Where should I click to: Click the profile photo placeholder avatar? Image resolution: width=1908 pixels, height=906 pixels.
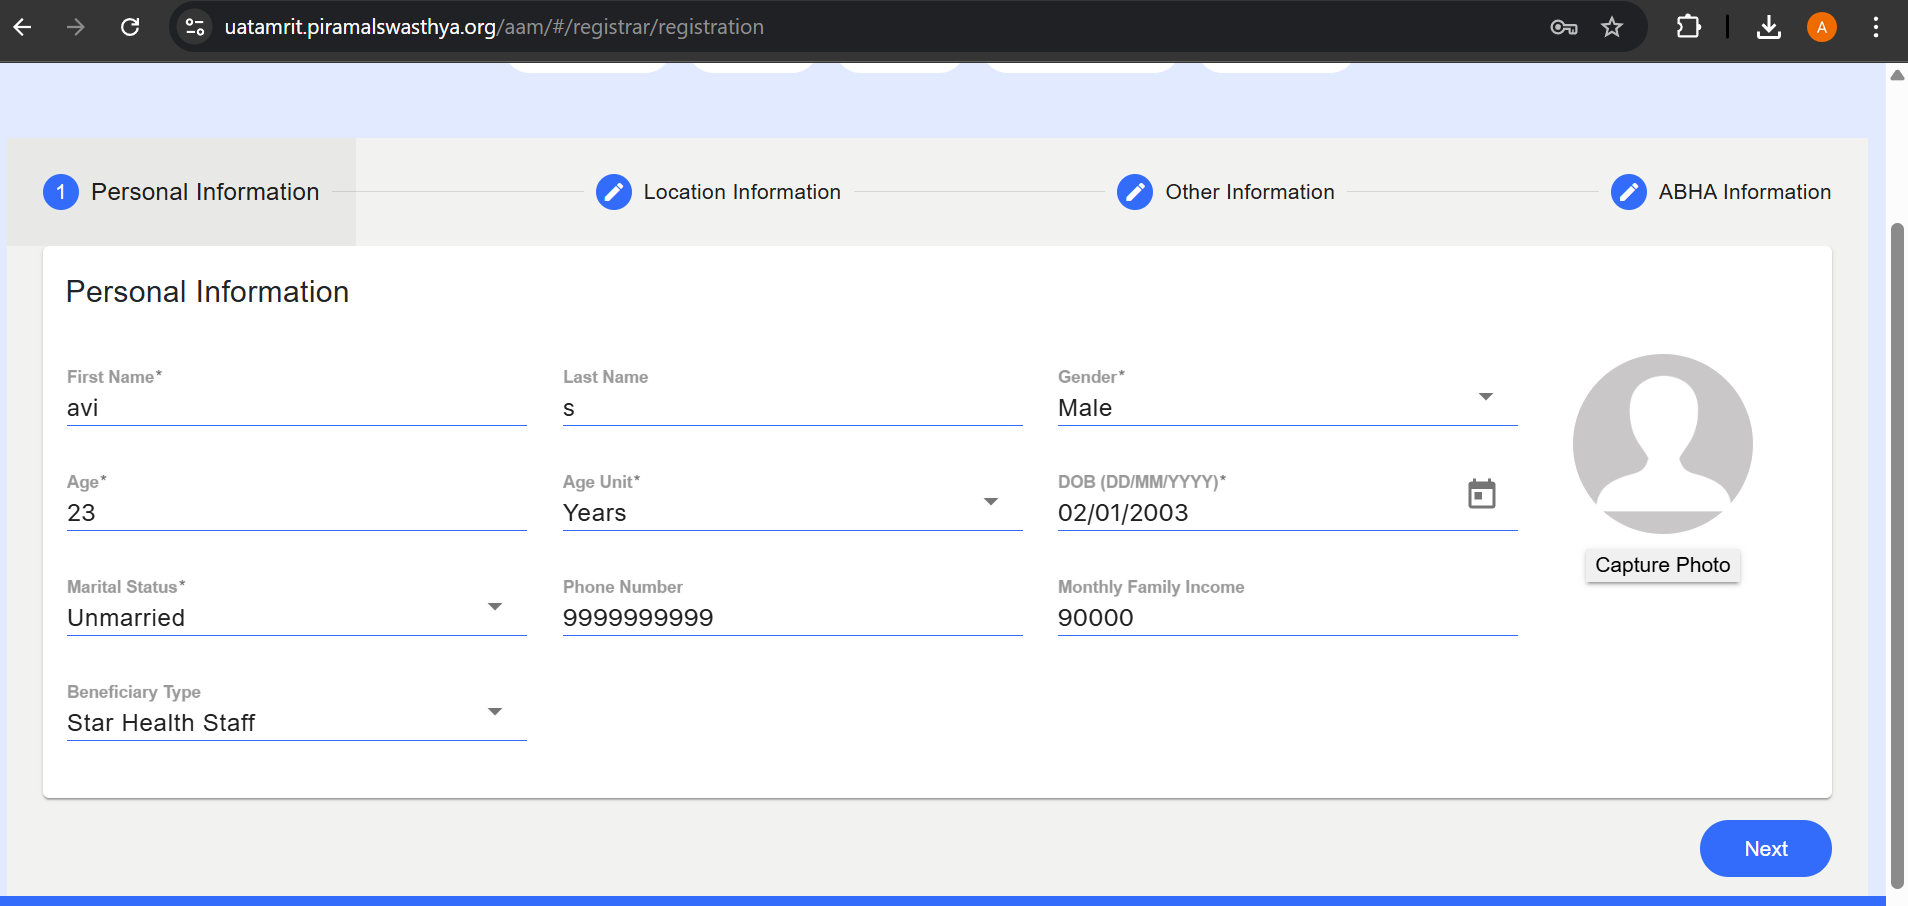click(1662, 444)
